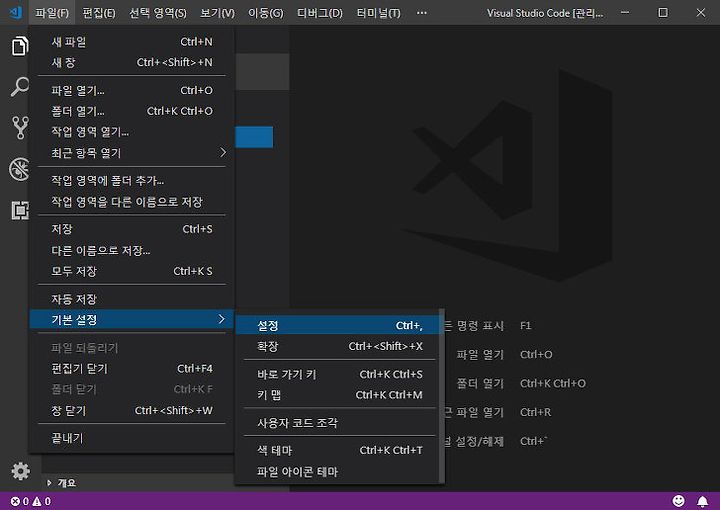Click the Ctrl+K Ctrl+O shortcut hint
Image resolution: width=720 pixels, height=510 pixels.
(553, 383)
